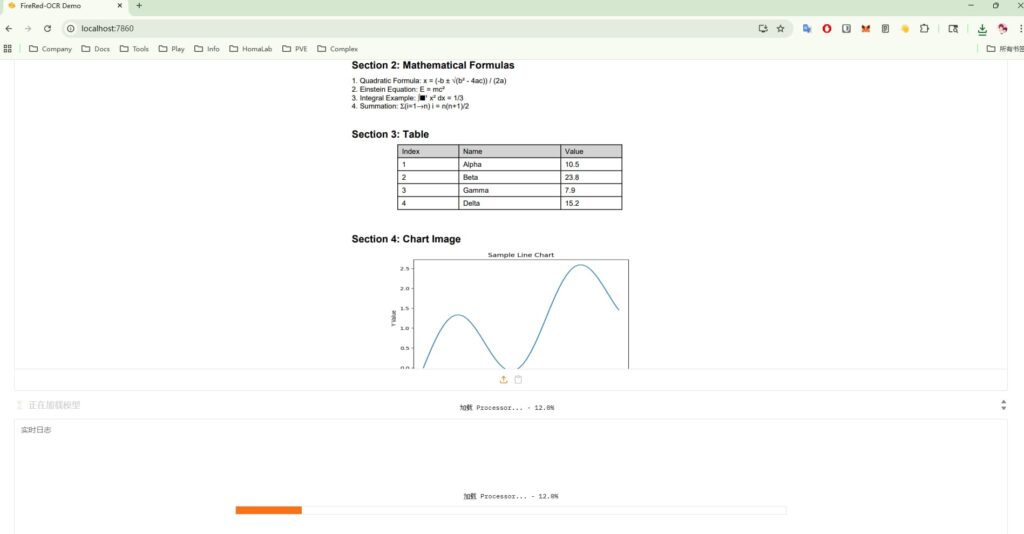Open the MetaMask fox extension
This screenshot has height=534, width=1024.
pyautogui.click(x=866, y=29)
